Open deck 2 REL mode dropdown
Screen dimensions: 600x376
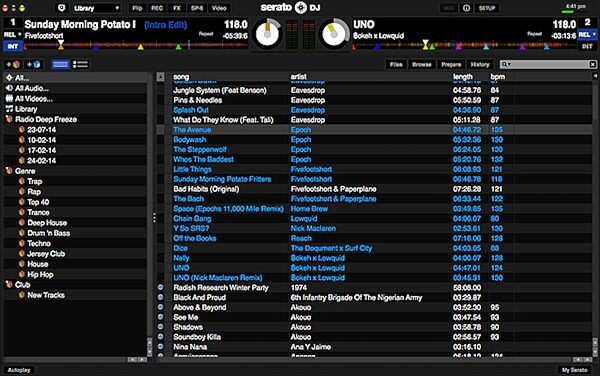tap(587, 34)
